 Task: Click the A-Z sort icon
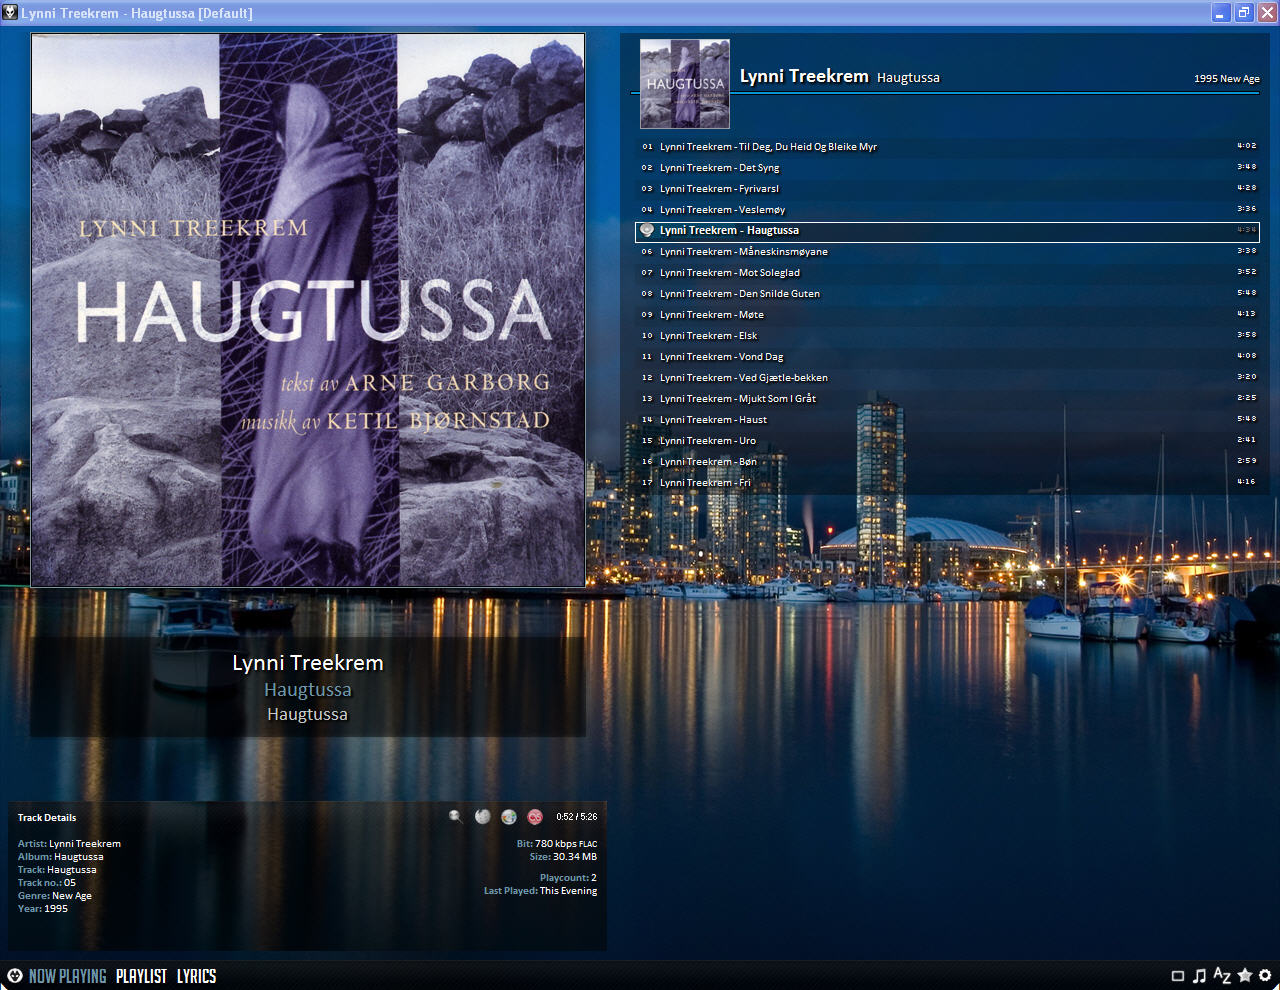pyautogui.click(x=1221, y=976)
